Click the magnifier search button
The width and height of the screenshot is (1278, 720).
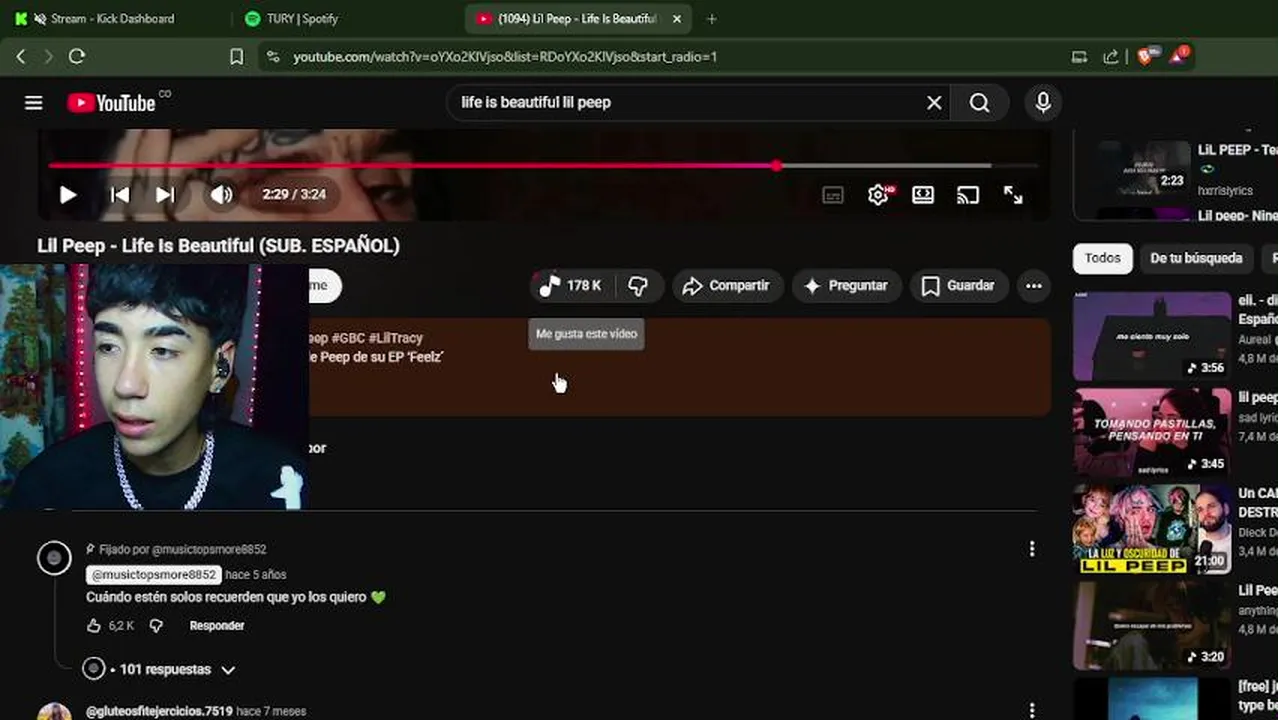click(x=979, y=102)
